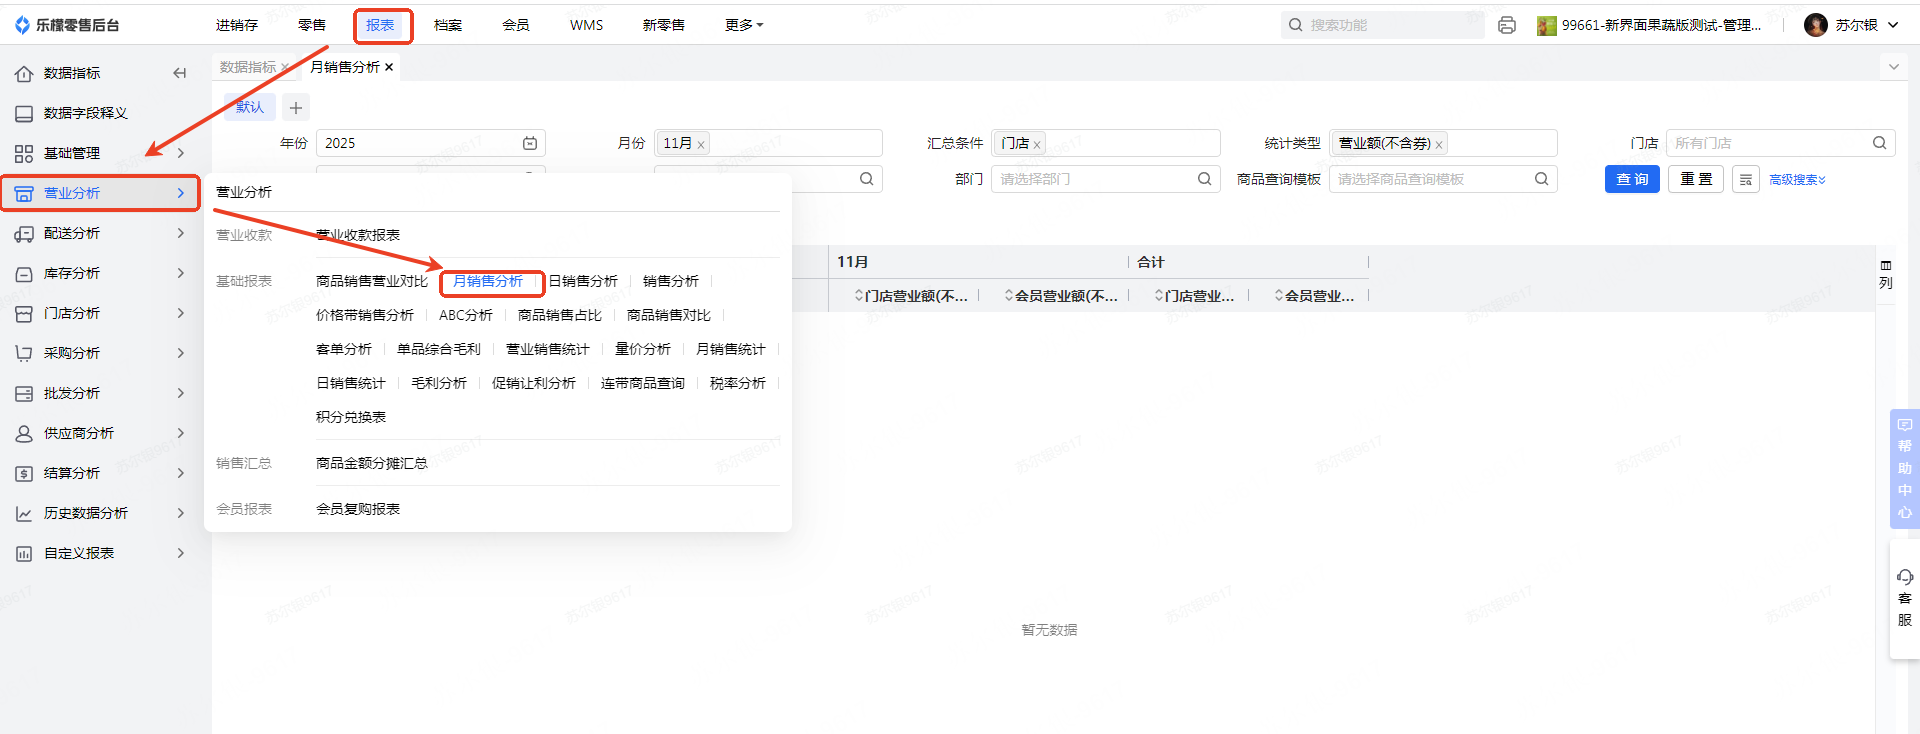Click the user avatar 苏尔银
Screen dimensions: 1920x734
[x=1816, y=25]
